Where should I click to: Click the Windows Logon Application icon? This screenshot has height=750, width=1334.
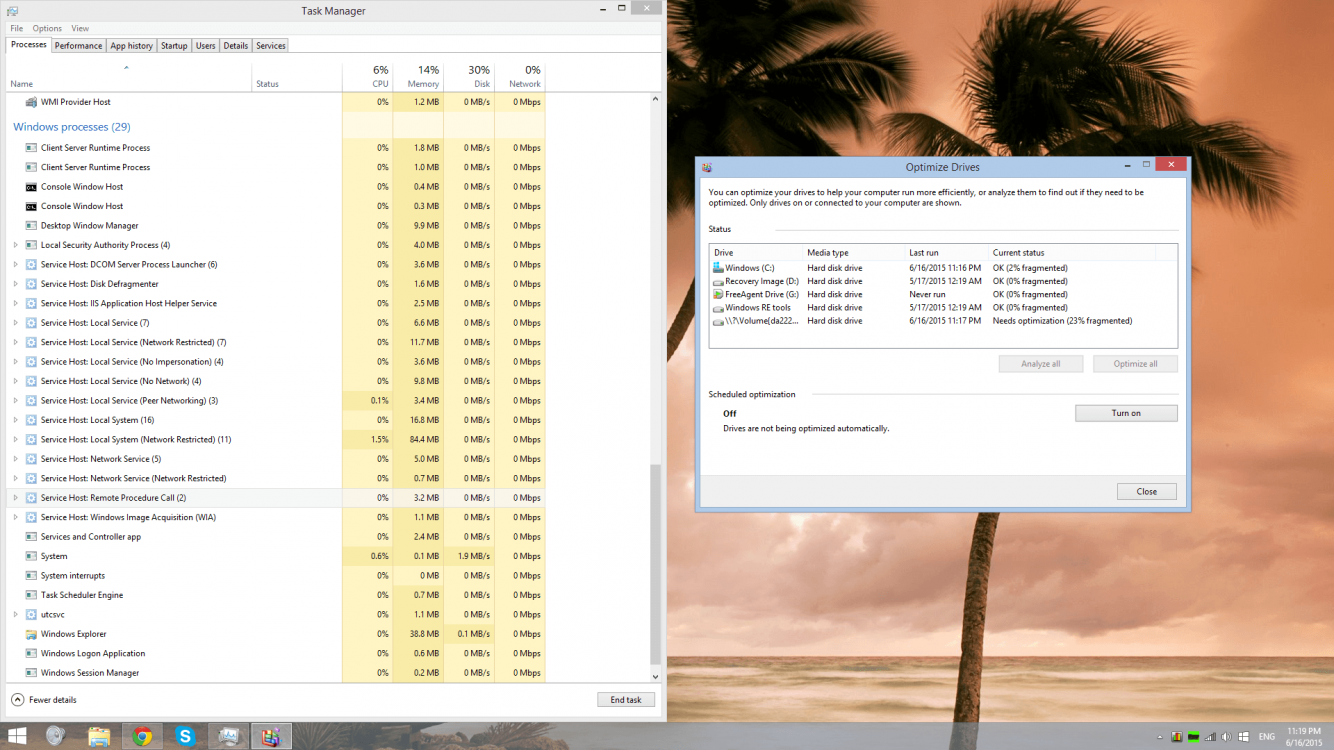(x=31, y=654)
